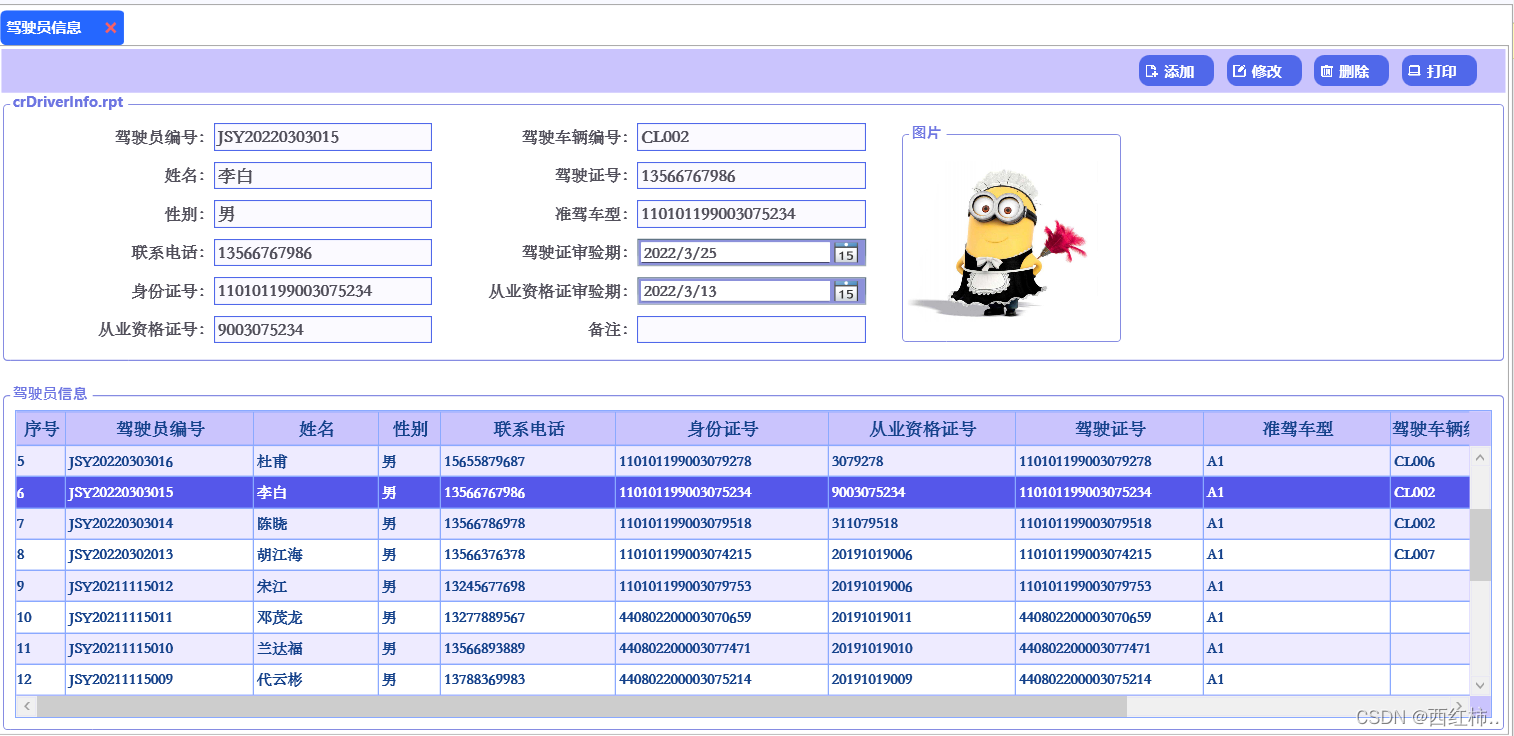1514x736 pixels.
Task: Click the horizontal scrollbar thumb
Action: pyautogui.click(x=582, y=707)
